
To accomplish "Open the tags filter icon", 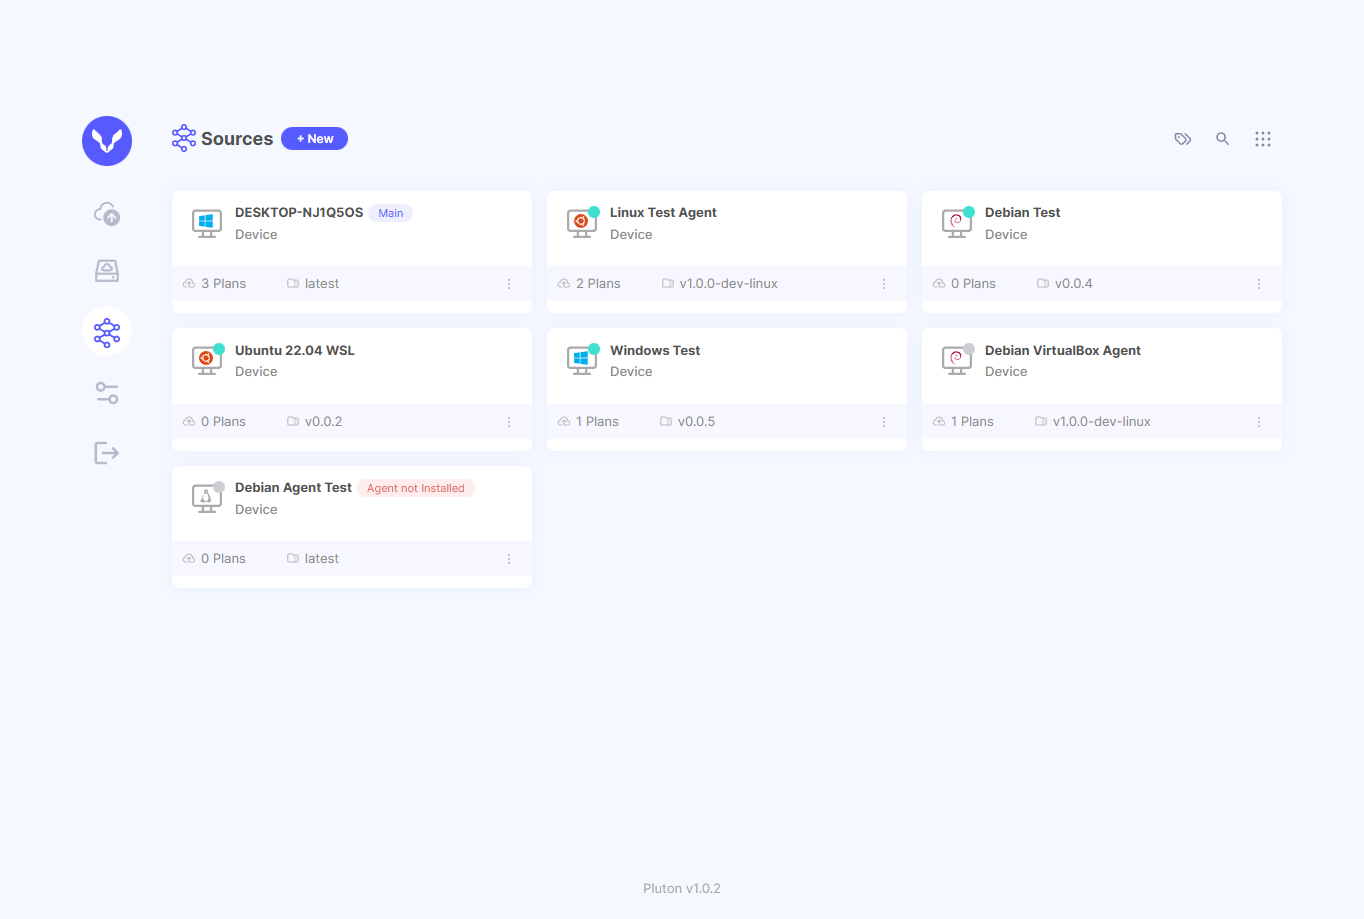I will pos(1183,139).
